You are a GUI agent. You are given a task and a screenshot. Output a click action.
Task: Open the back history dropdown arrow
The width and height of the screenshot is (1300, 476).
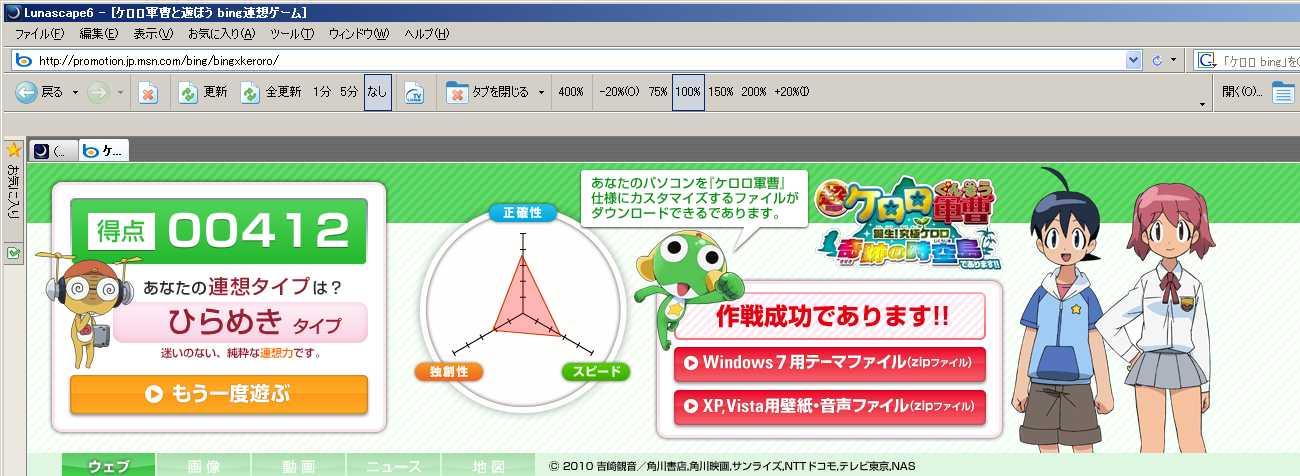tap(75, 93)
